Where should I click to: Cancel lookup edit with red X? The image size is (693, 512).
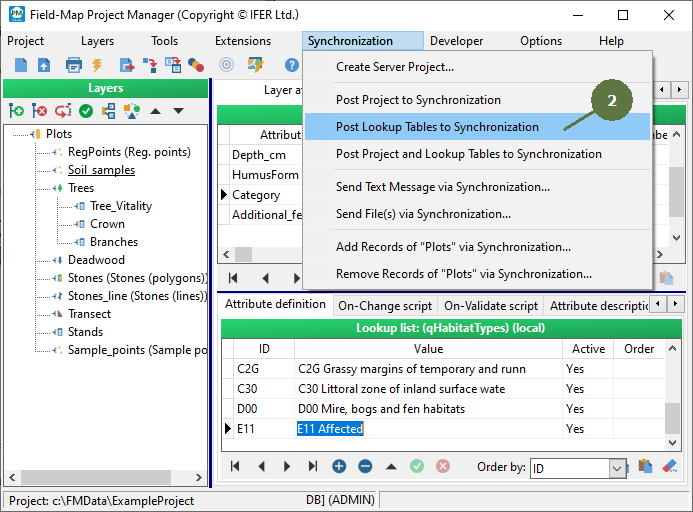point(443,466)
